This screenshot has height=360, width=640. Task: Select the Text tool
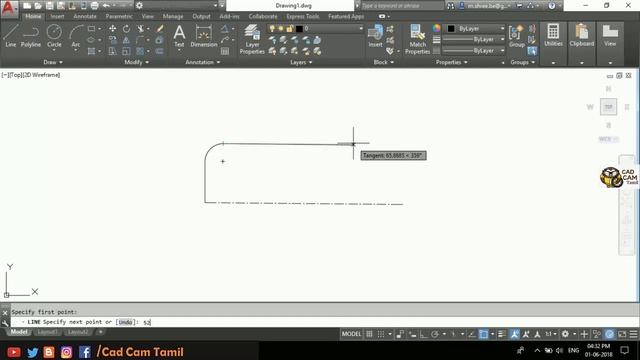tap(179, 36)
